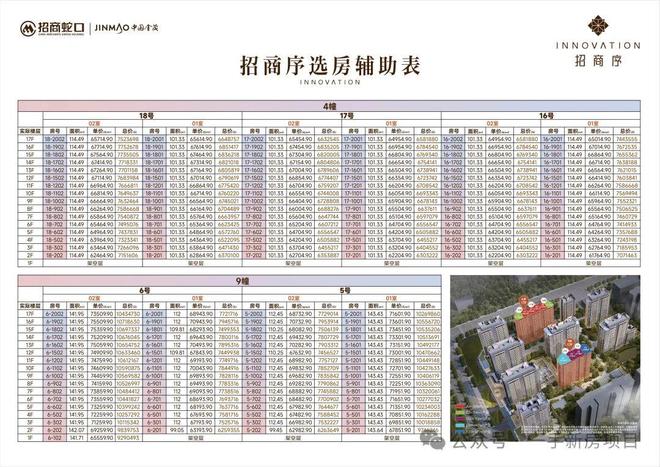Select room cell 18-202

click(55, 256)
